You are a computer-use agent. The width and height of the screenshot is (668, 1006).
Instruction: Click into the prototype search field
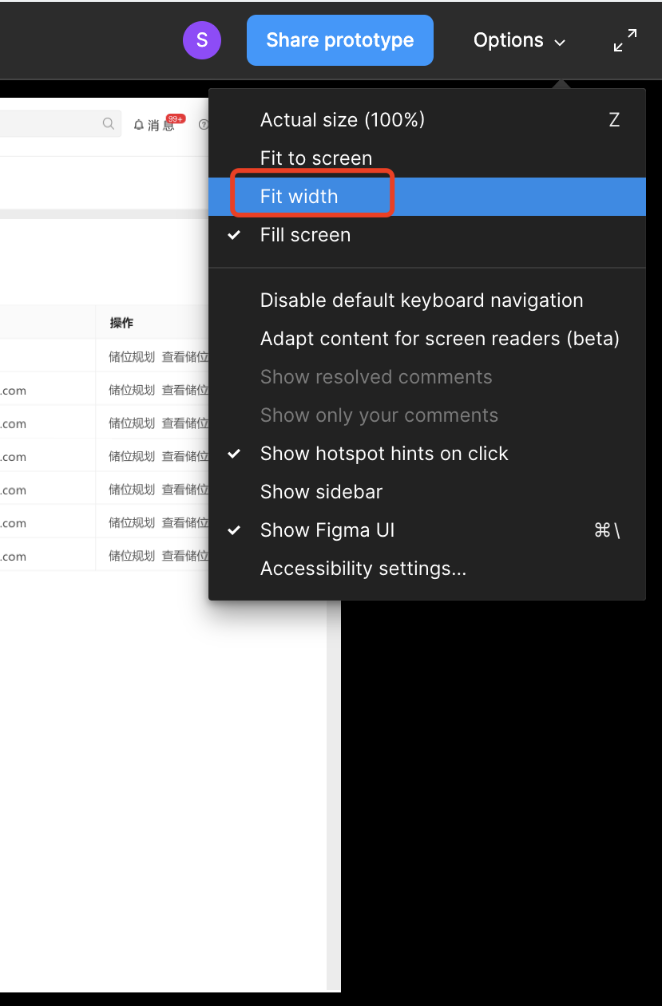[50, 124]
